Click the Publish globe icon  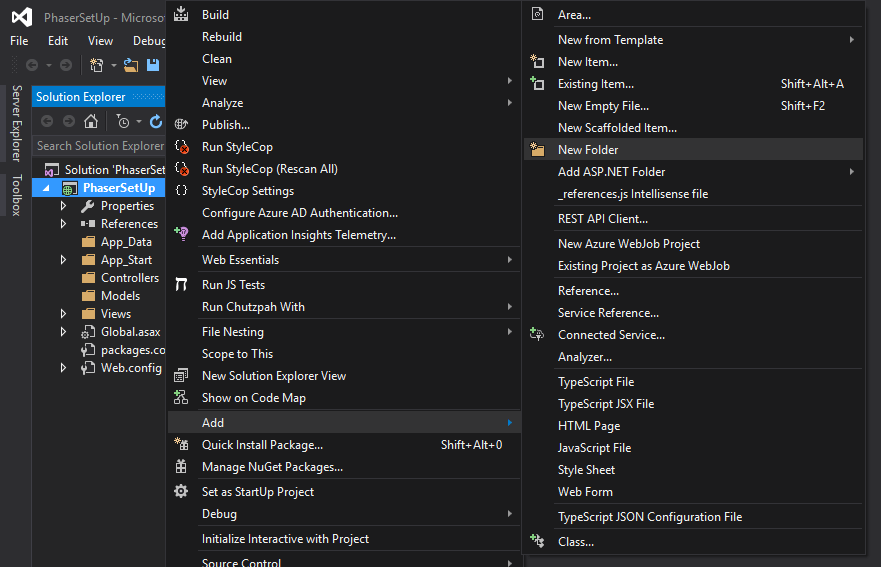pos(181,124)
